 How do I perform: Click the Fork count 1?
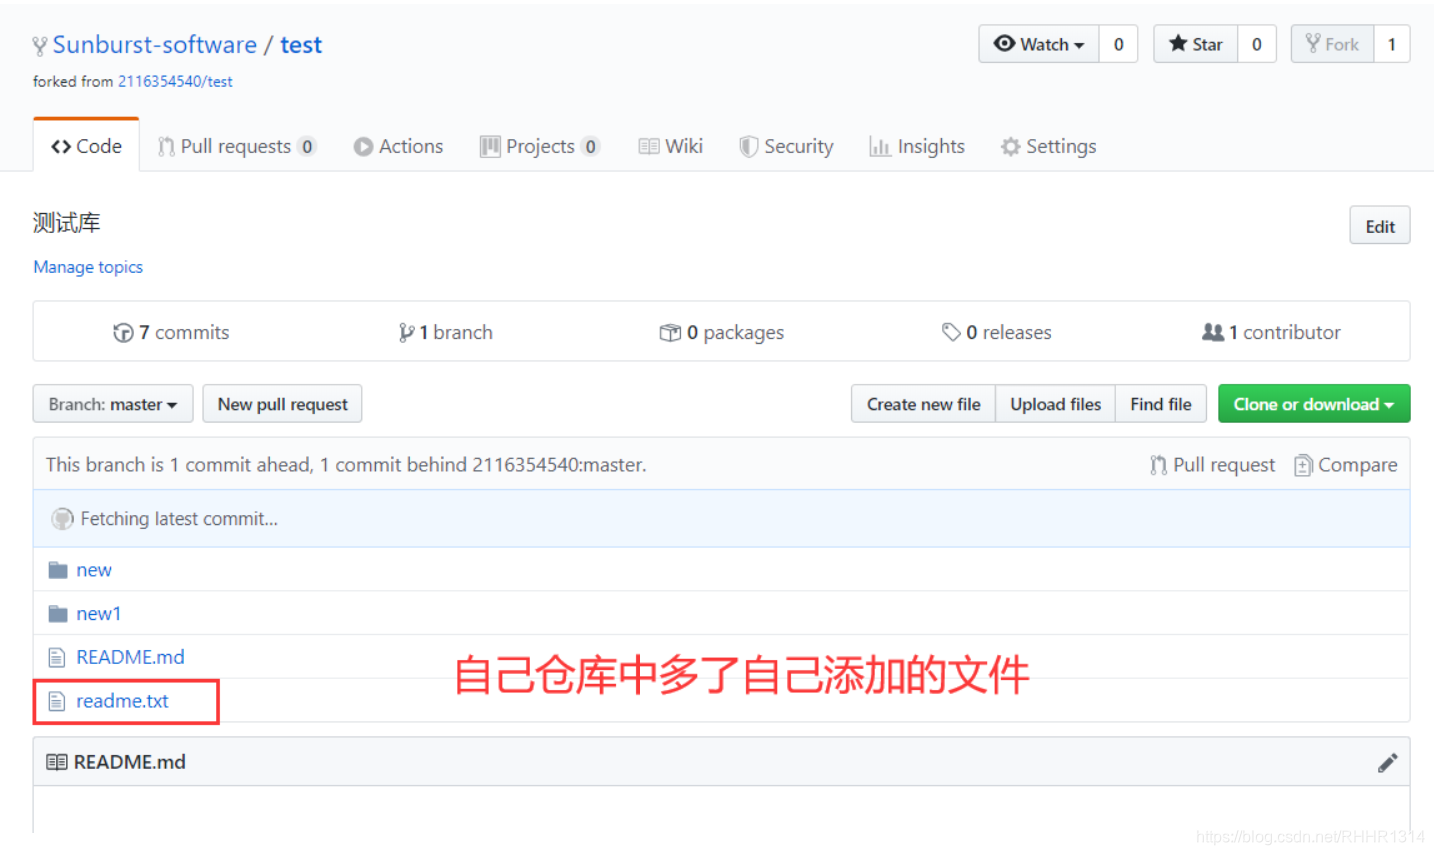[1392, 44]
